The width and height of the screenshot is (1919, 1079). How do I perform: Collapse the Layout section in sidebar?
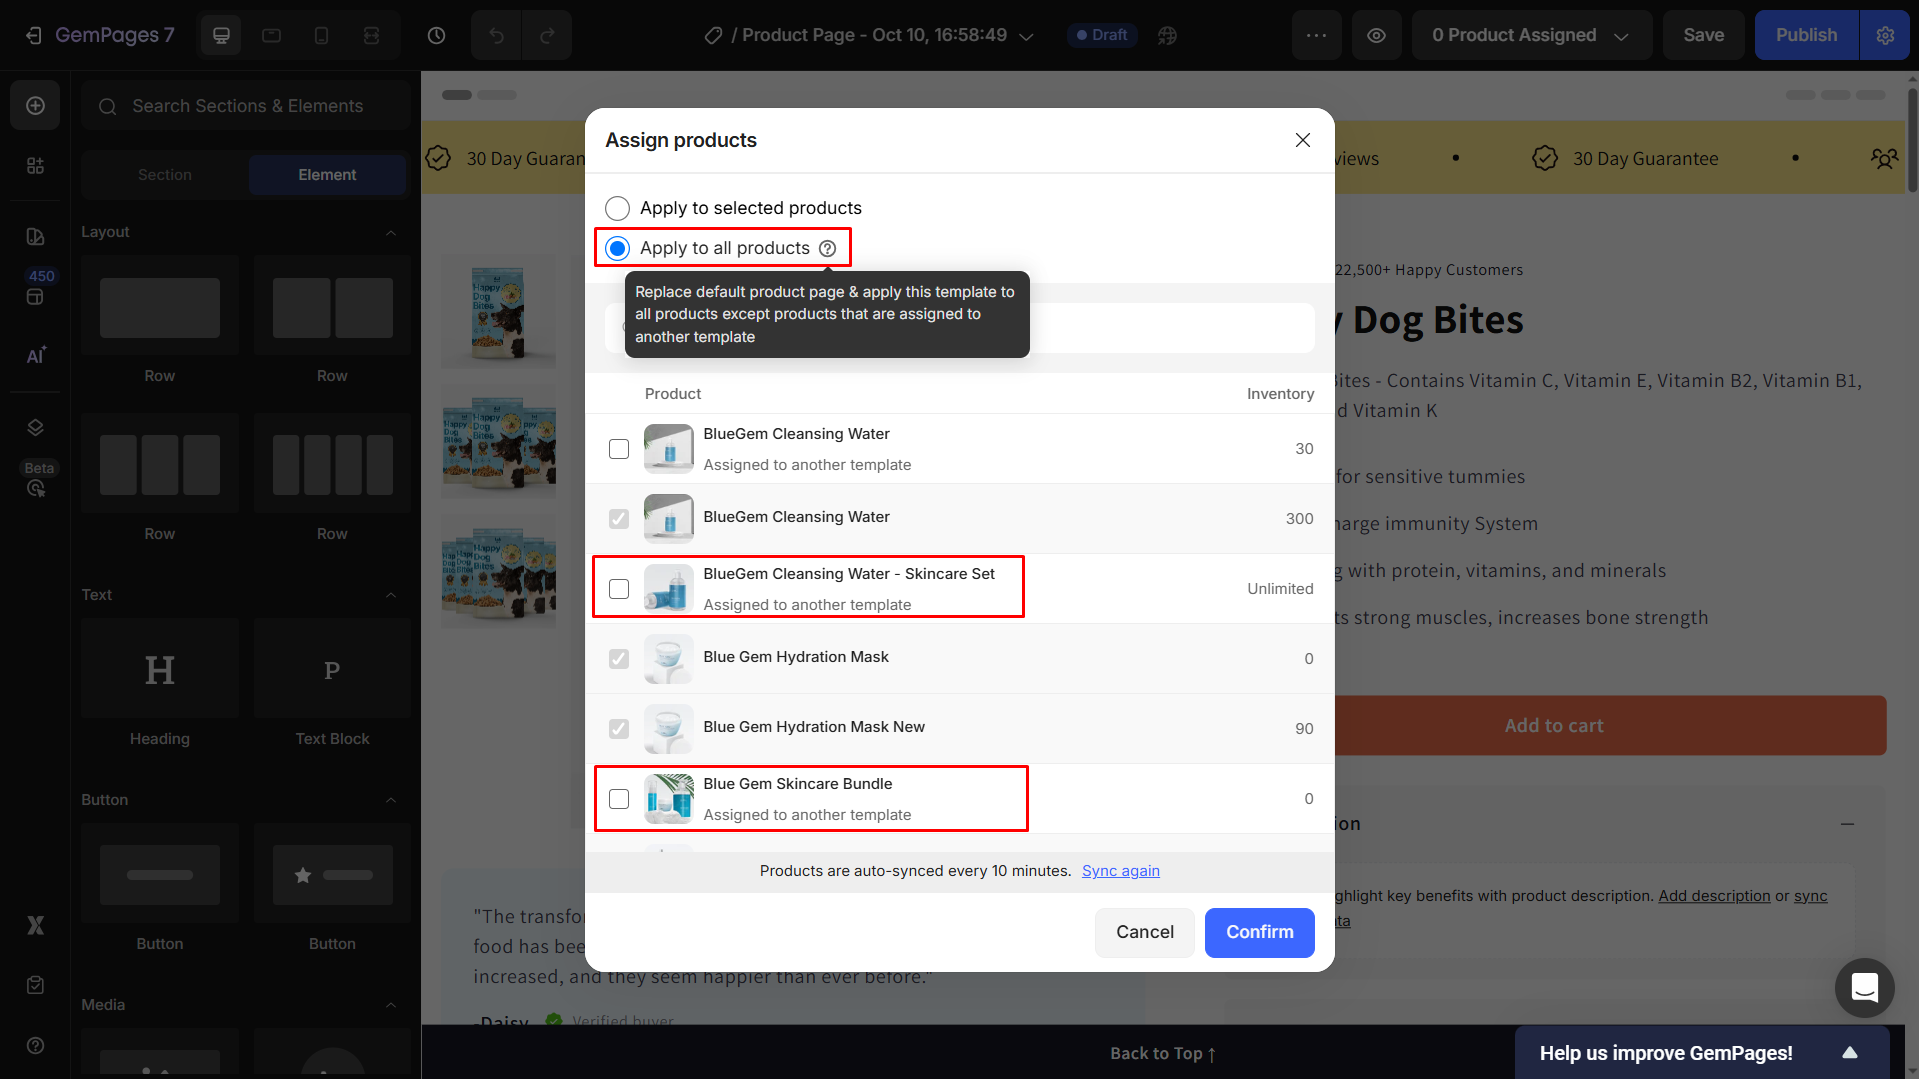pyautogui.click(x=391, y=232)
